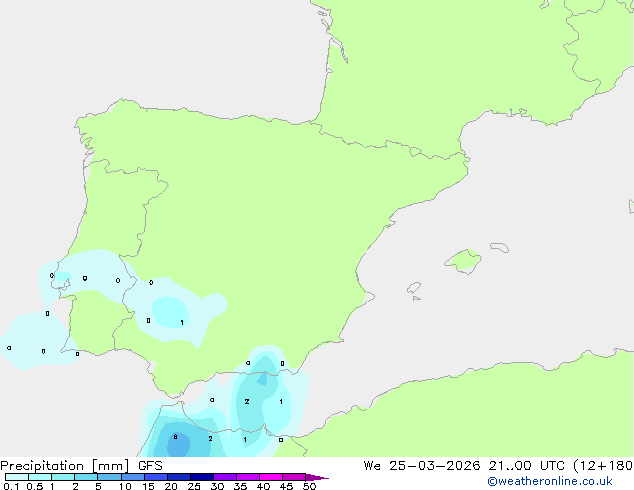This screenshot has width=634, height=490.
Task: Click Mallorca island on the map
Action: 463,262
